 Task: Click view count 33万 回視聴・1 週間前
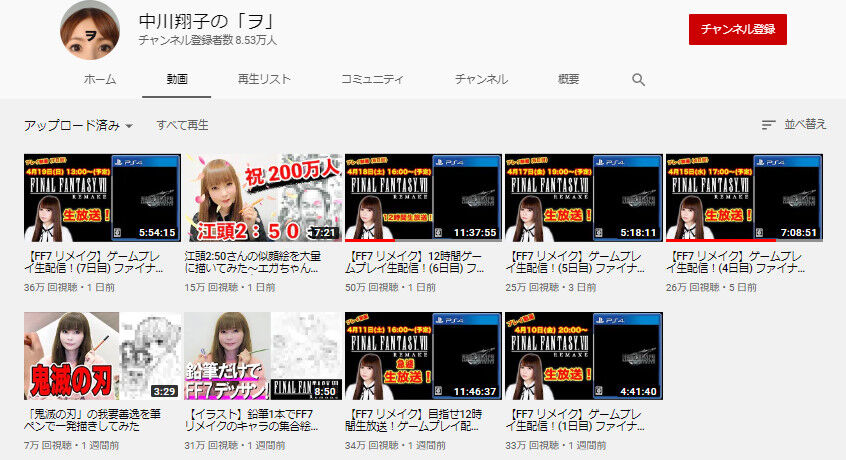coord(555,445)
